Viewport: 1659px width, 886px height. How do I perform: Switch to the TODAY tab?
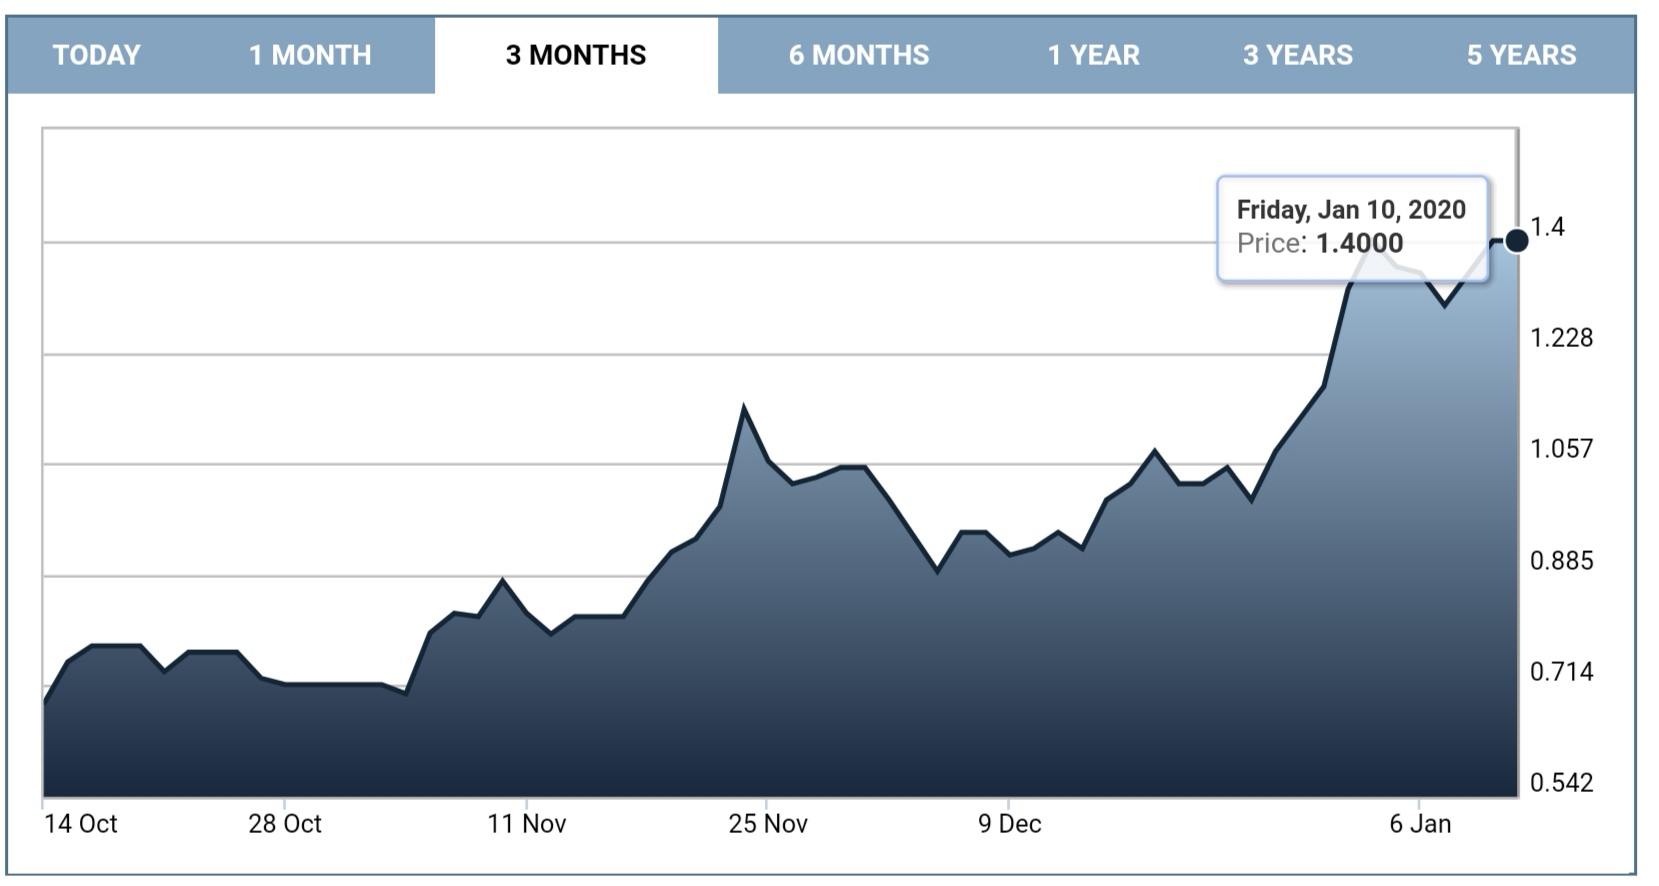coord(97,55)
